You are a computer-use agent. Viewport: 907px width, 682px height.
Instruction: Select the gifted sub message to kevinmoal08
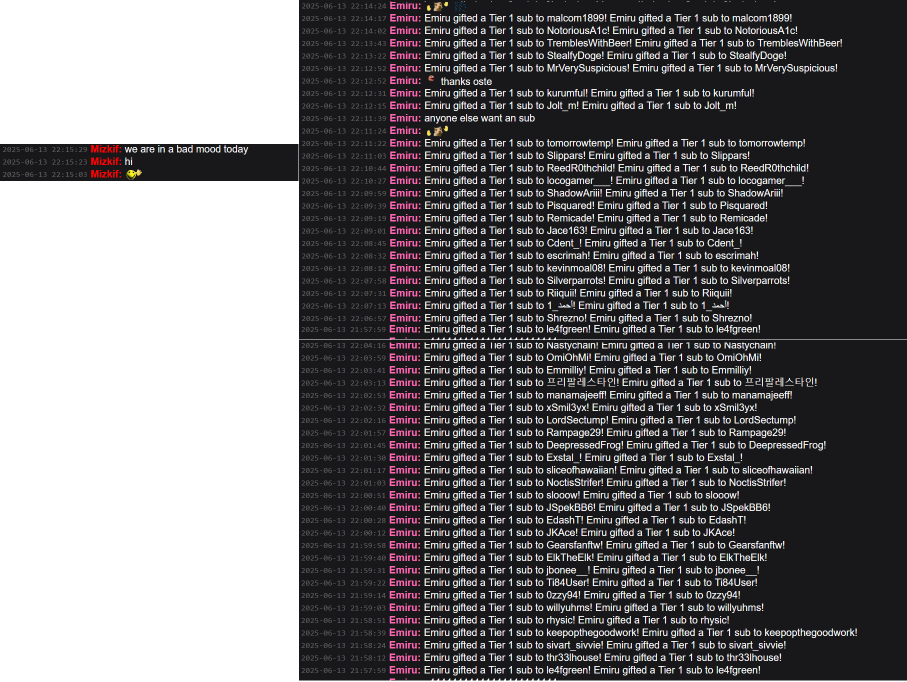click(x=607, y=268)
